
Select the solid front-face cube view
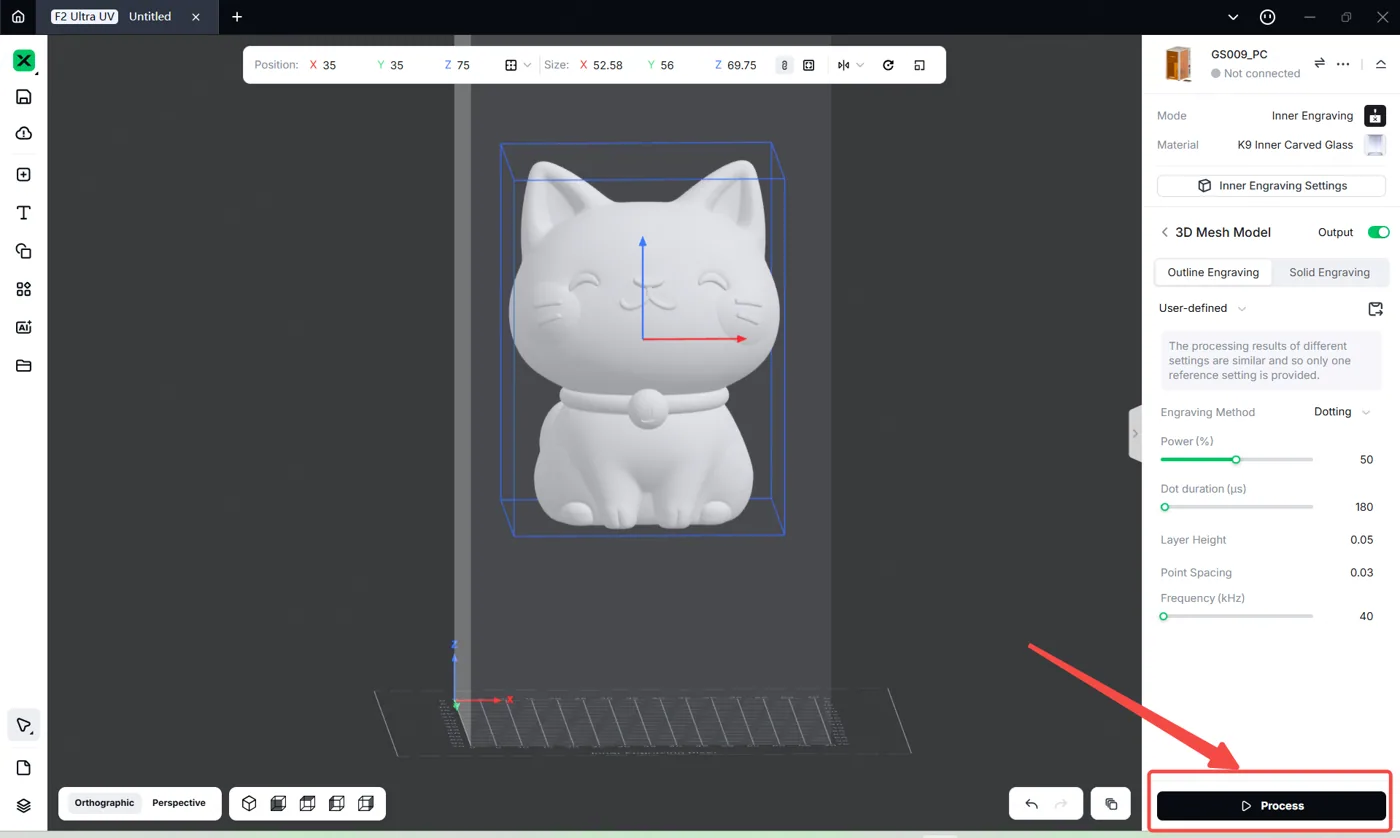pos(279,803)
